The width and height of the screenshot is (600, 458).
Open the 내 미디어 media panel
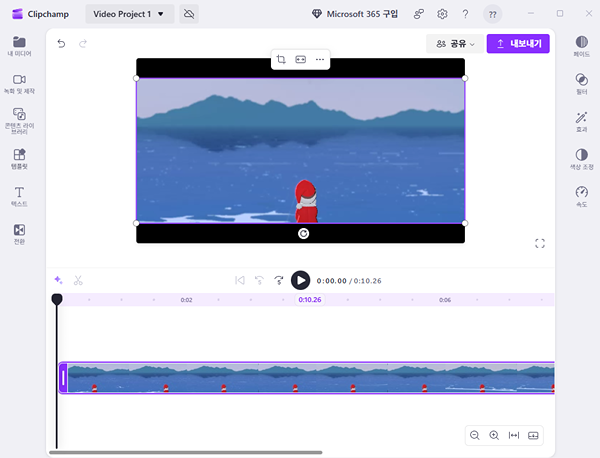coord(18,45)
